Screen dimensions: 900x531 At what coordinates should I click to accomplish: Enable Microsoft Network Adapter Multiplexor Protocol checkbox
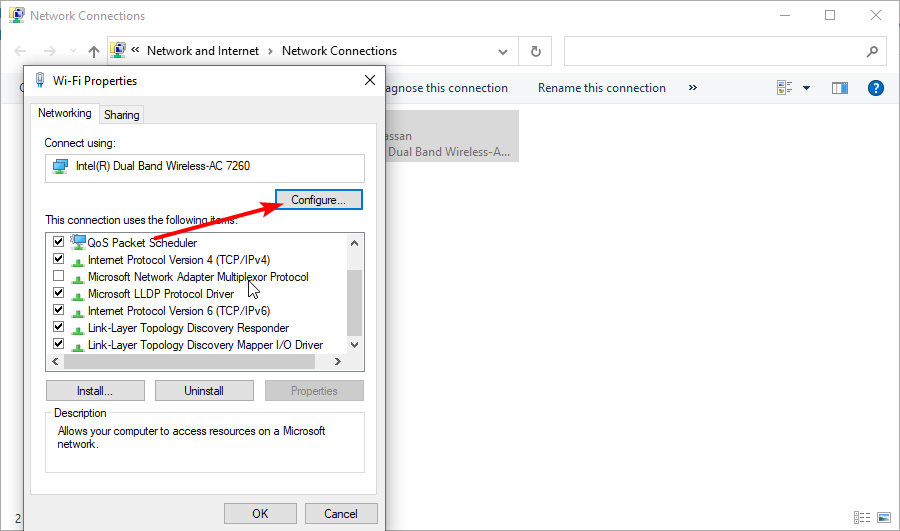click(59, 276)
